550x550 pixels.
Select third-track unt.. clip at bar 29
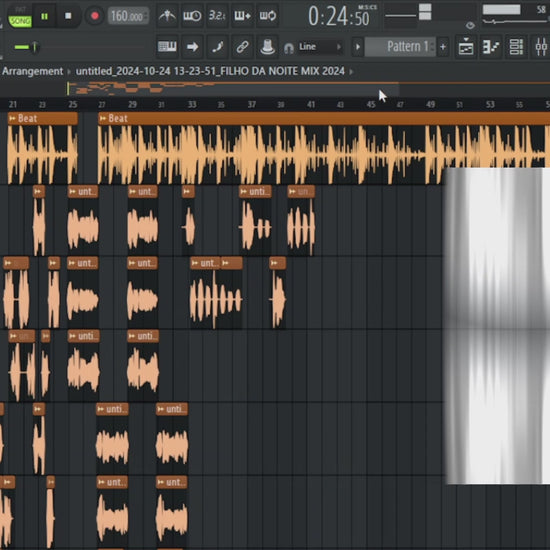142,293
